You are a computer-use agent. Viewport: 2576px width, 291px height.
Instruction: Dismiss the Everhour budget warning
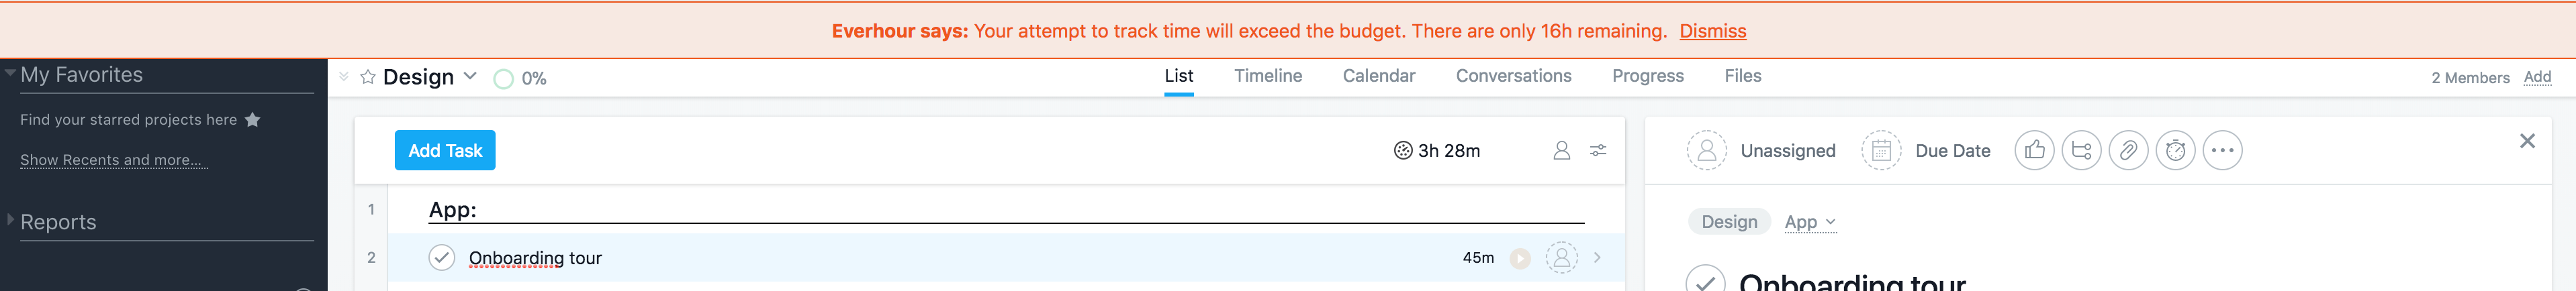pyautogui.click(x=1712, y=31)
